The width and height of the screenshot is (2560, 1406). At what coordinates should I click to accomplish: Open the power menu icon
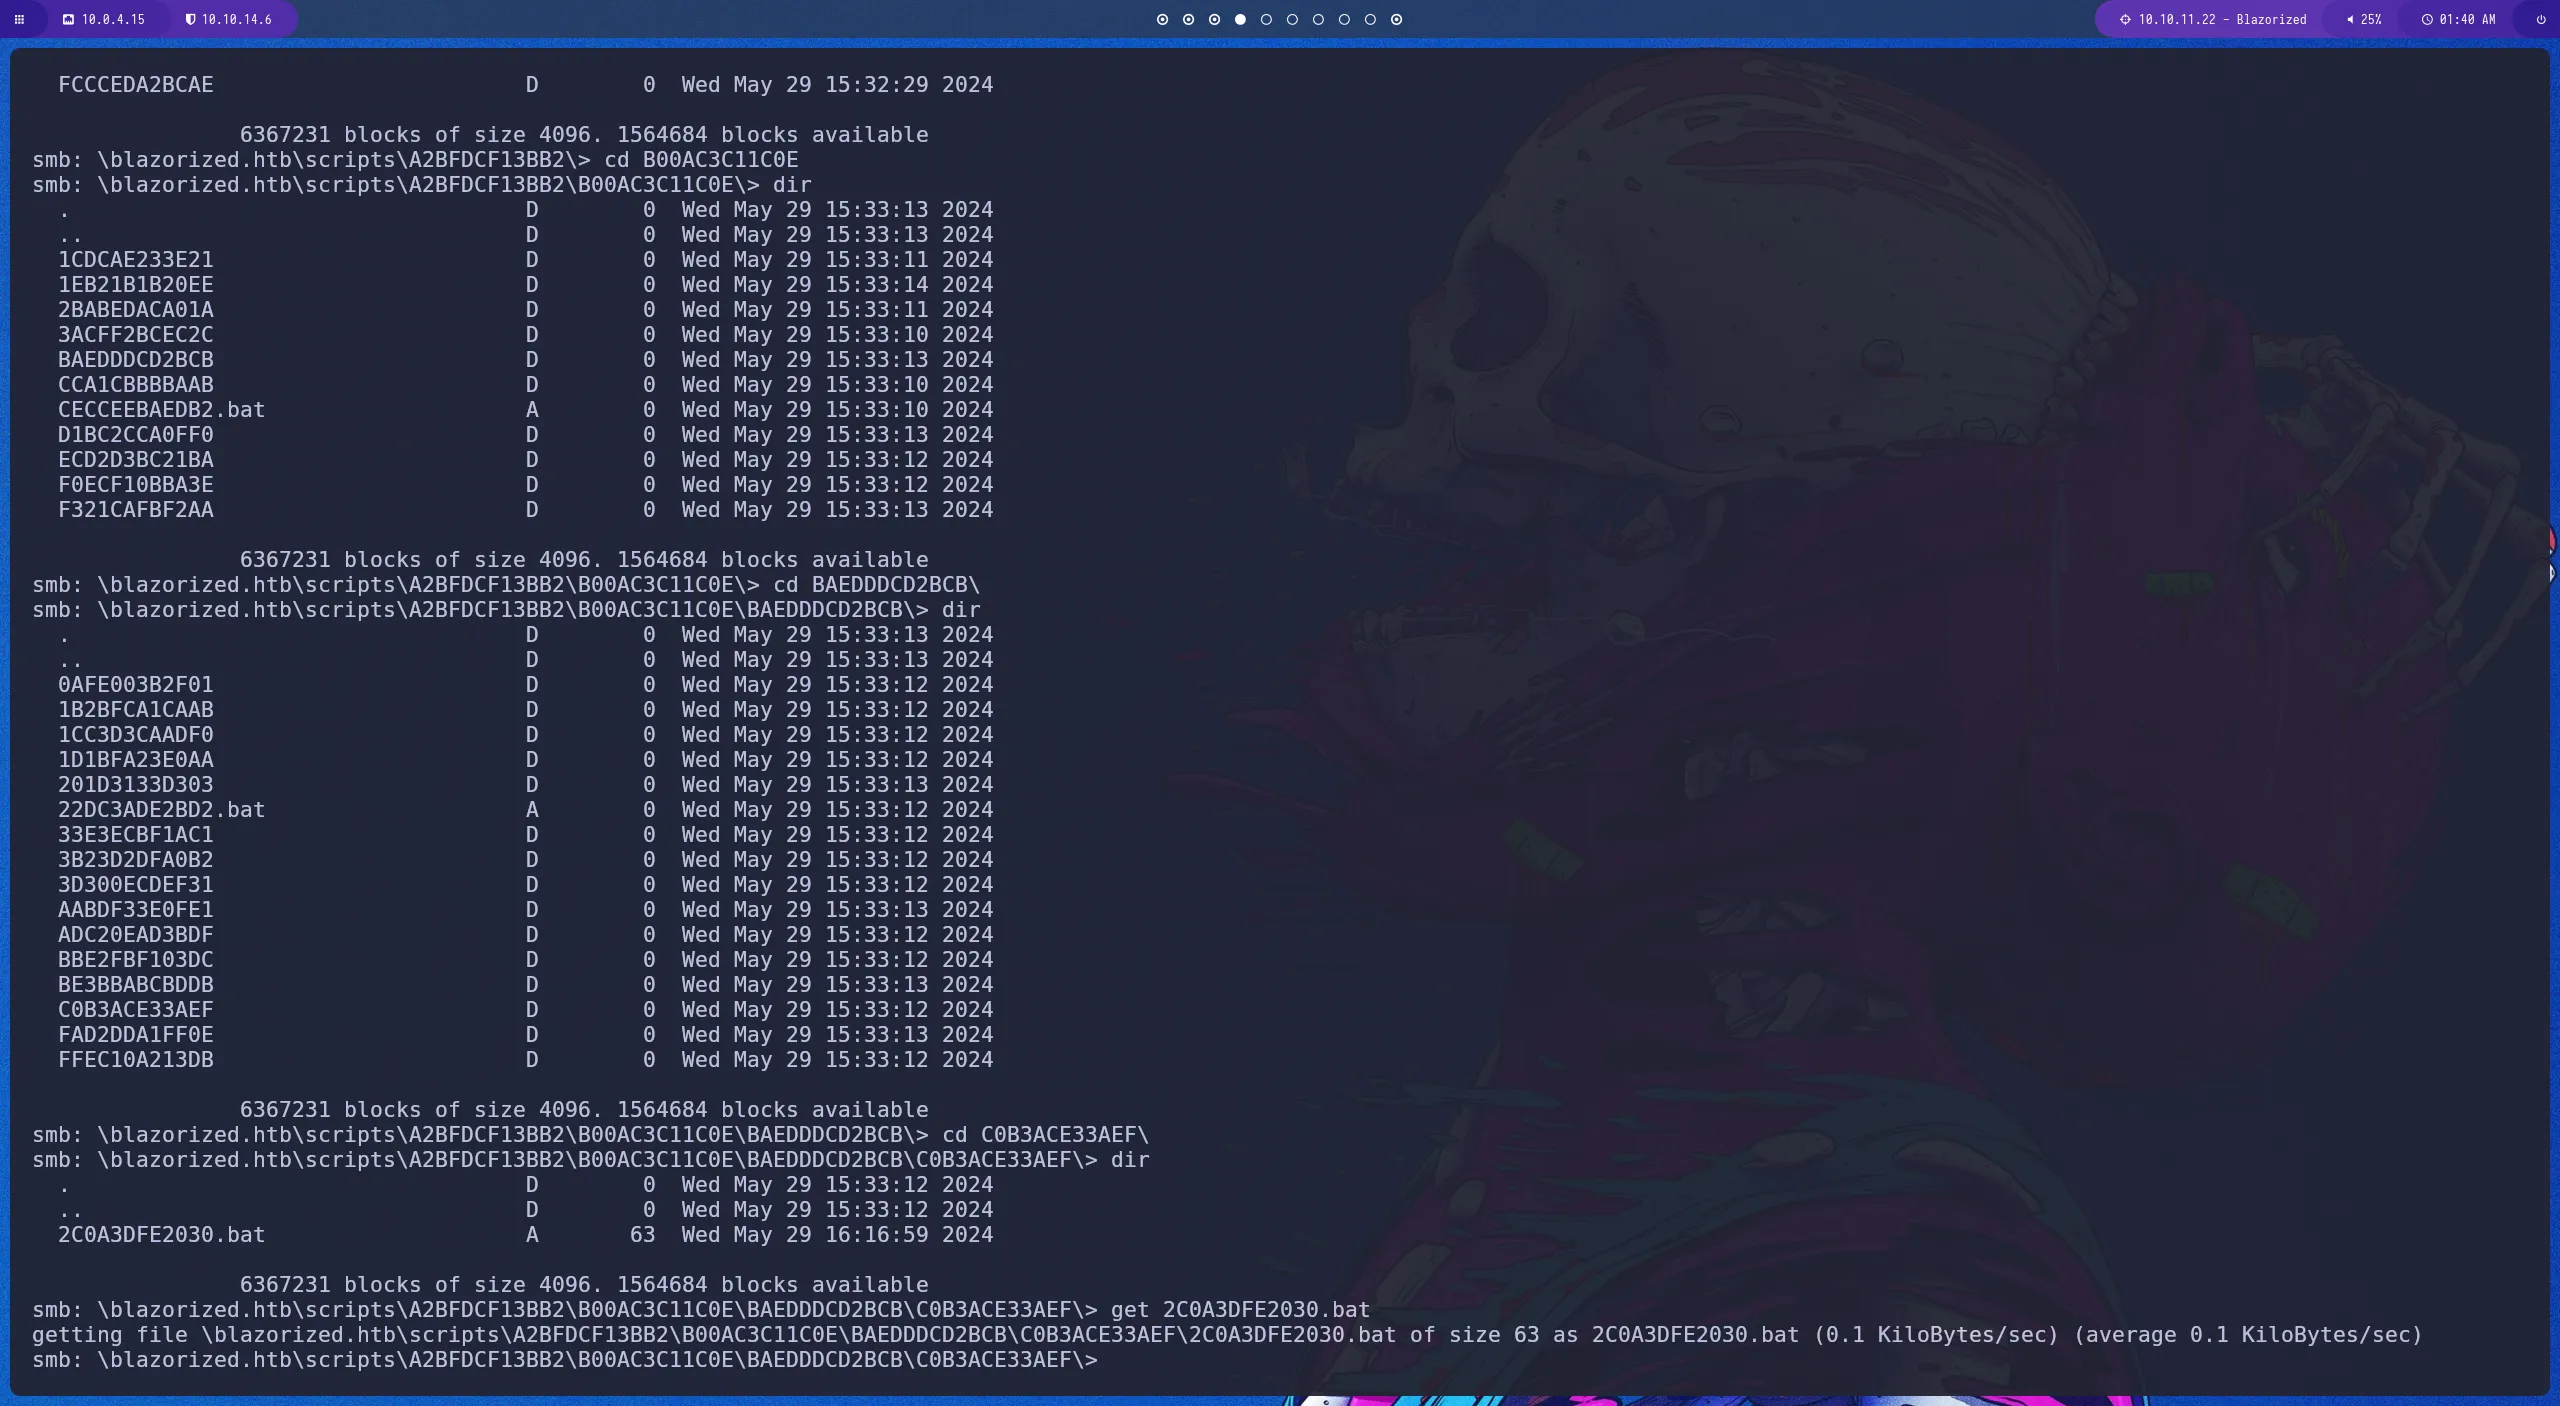(x=2541, y=19)
